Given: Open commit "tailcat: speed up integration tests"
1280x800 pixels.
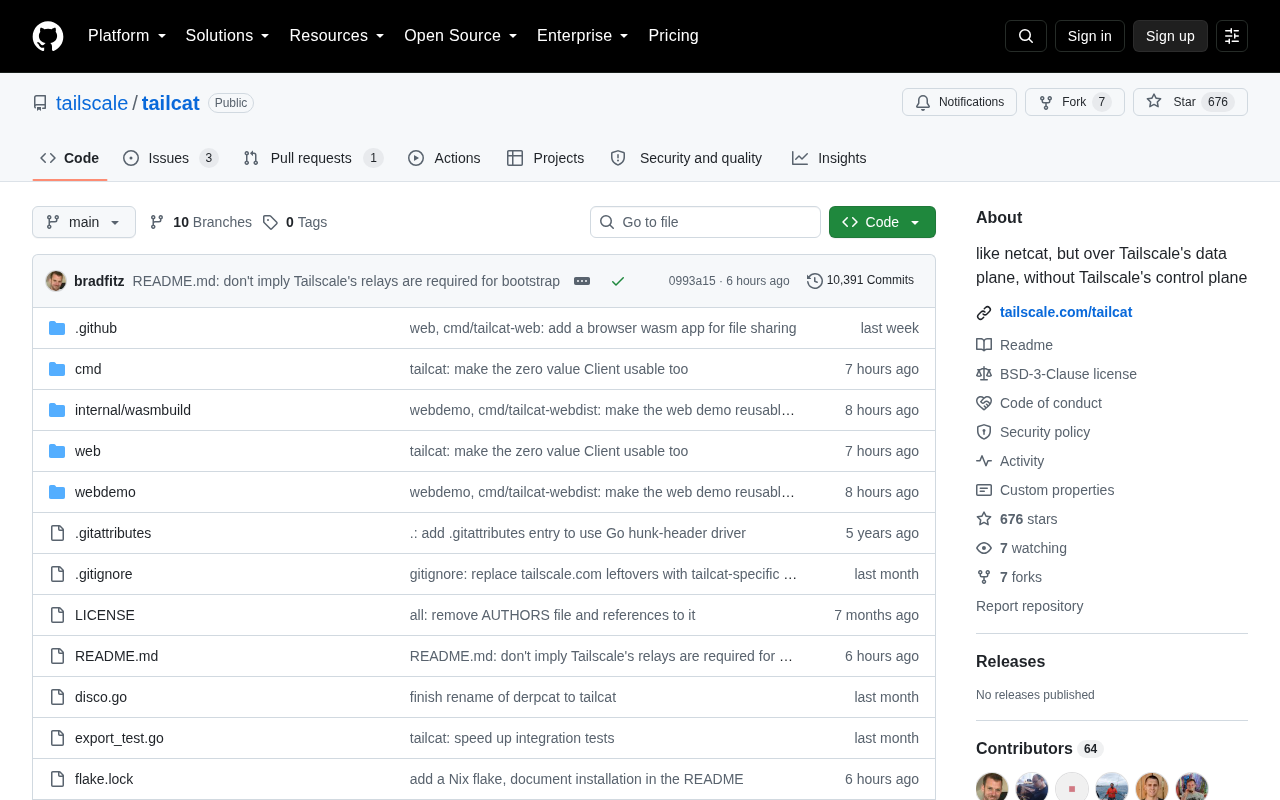Looking at the screenshot, I should pyautogui.click(x=512, y=738).
